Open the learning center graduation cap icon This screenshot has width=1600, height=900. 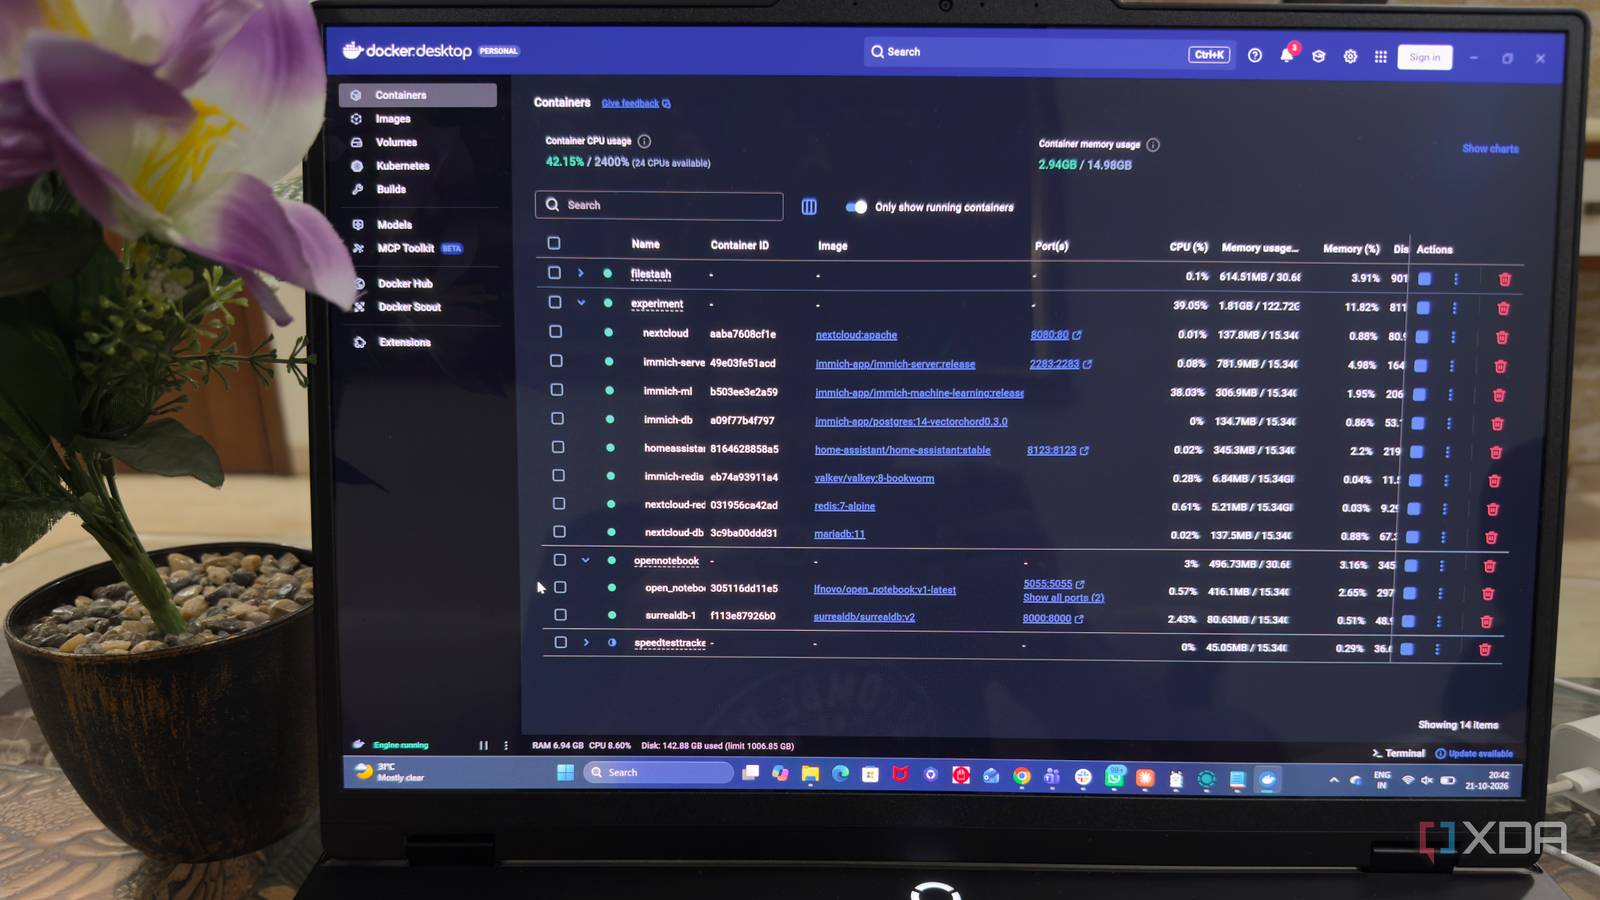point(1319,57)
